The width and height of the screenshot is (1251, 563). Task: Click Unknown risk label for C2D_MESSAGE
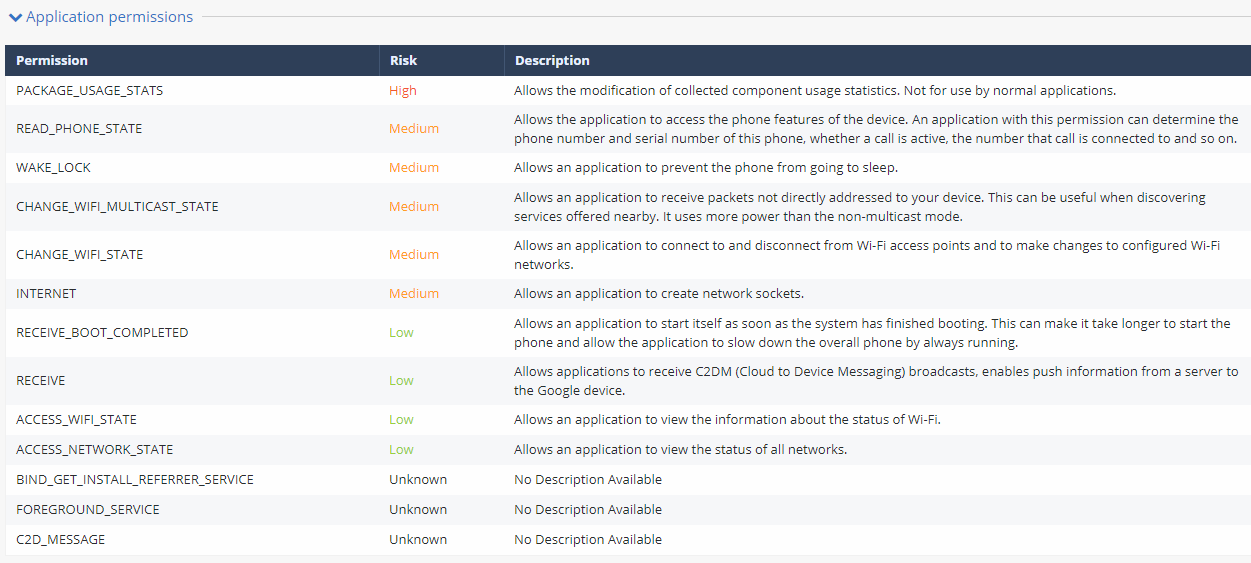click(418, 539)
